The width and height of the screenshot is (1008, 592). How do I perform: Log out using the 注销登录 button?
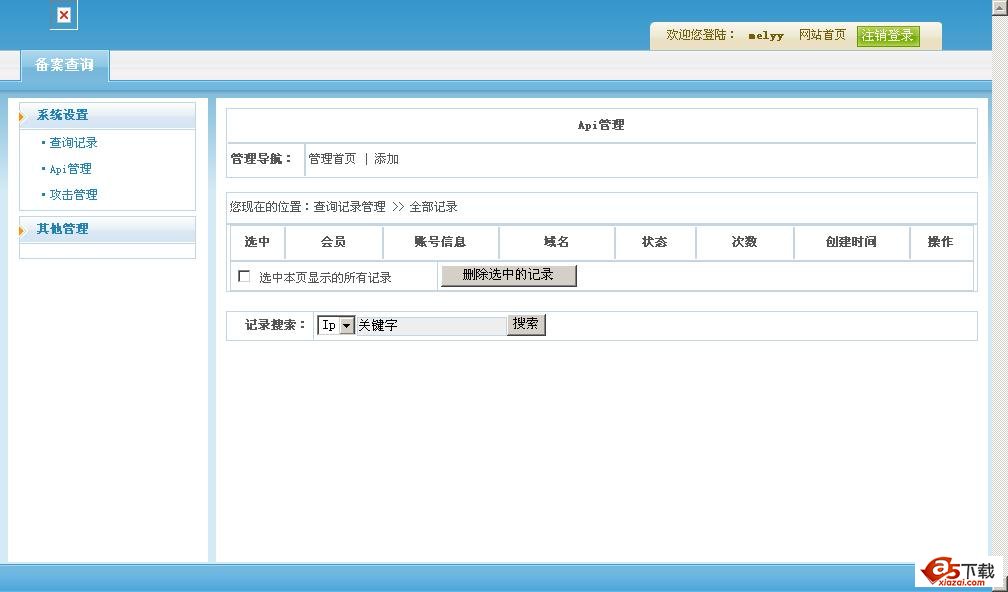[888, 36]
